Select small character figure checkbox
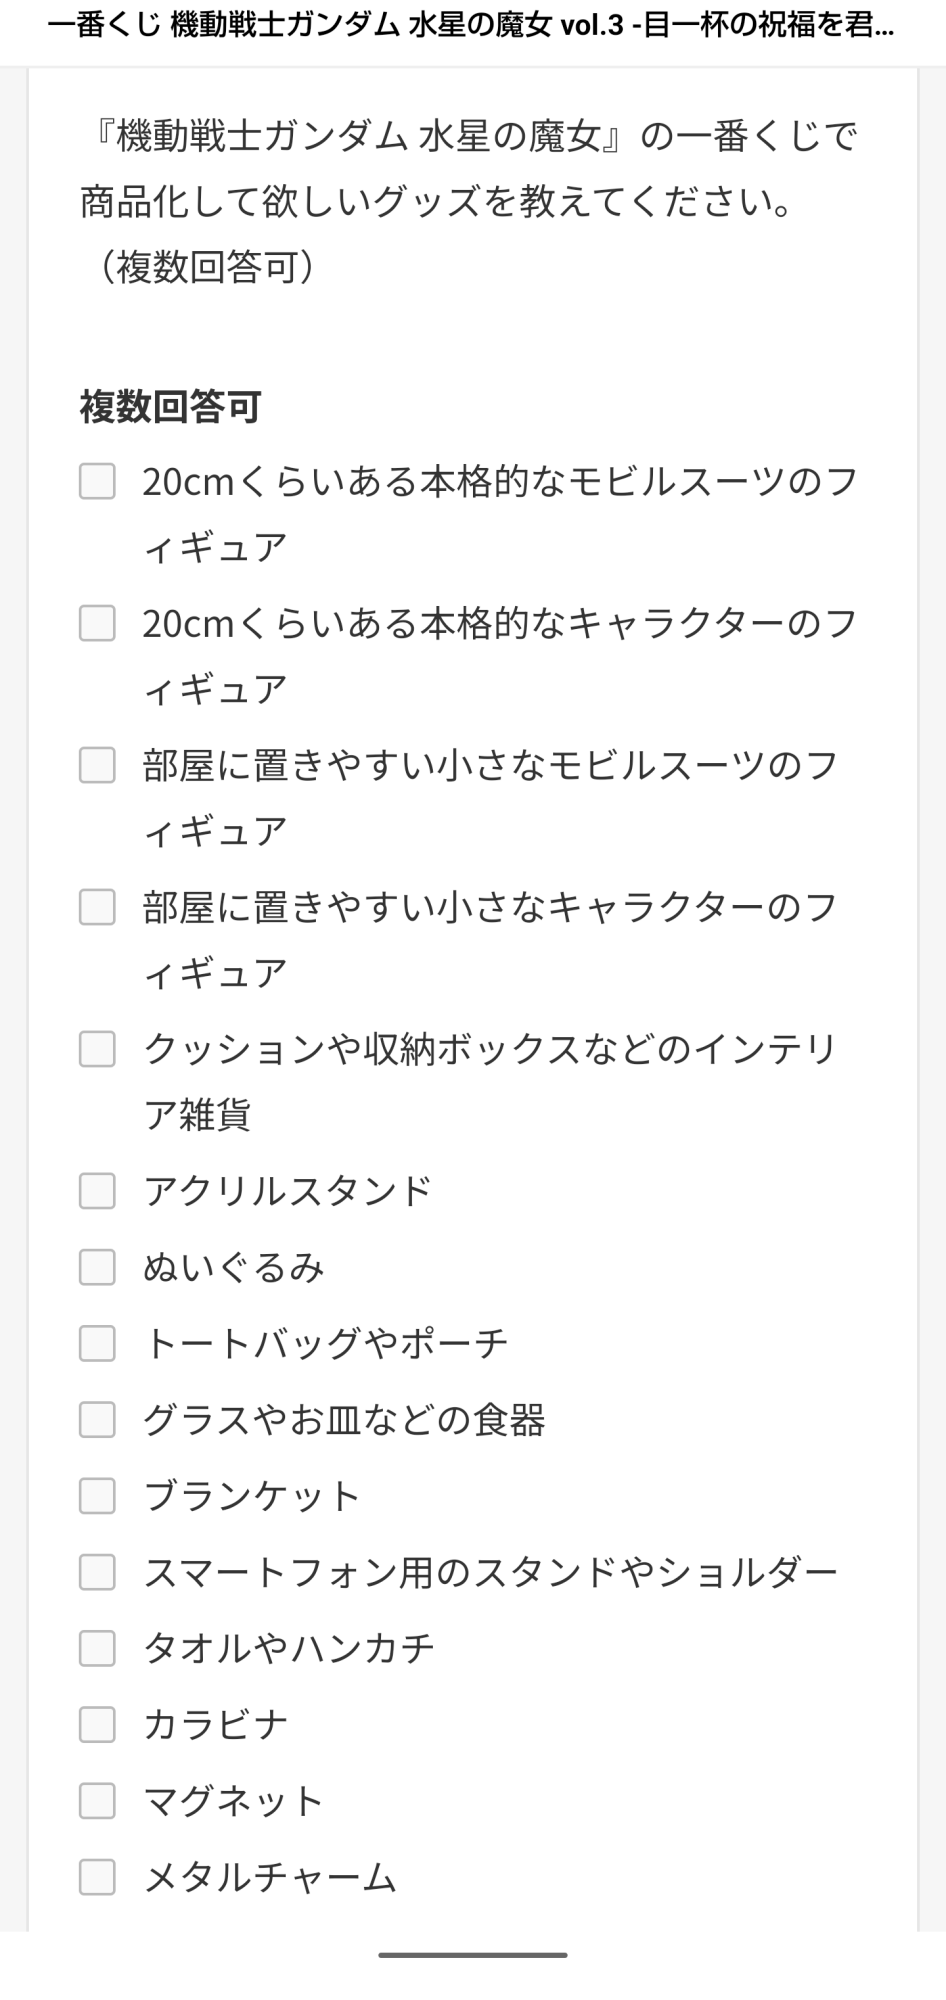The height and width of the screenshot is (2000, 946). 97,907
